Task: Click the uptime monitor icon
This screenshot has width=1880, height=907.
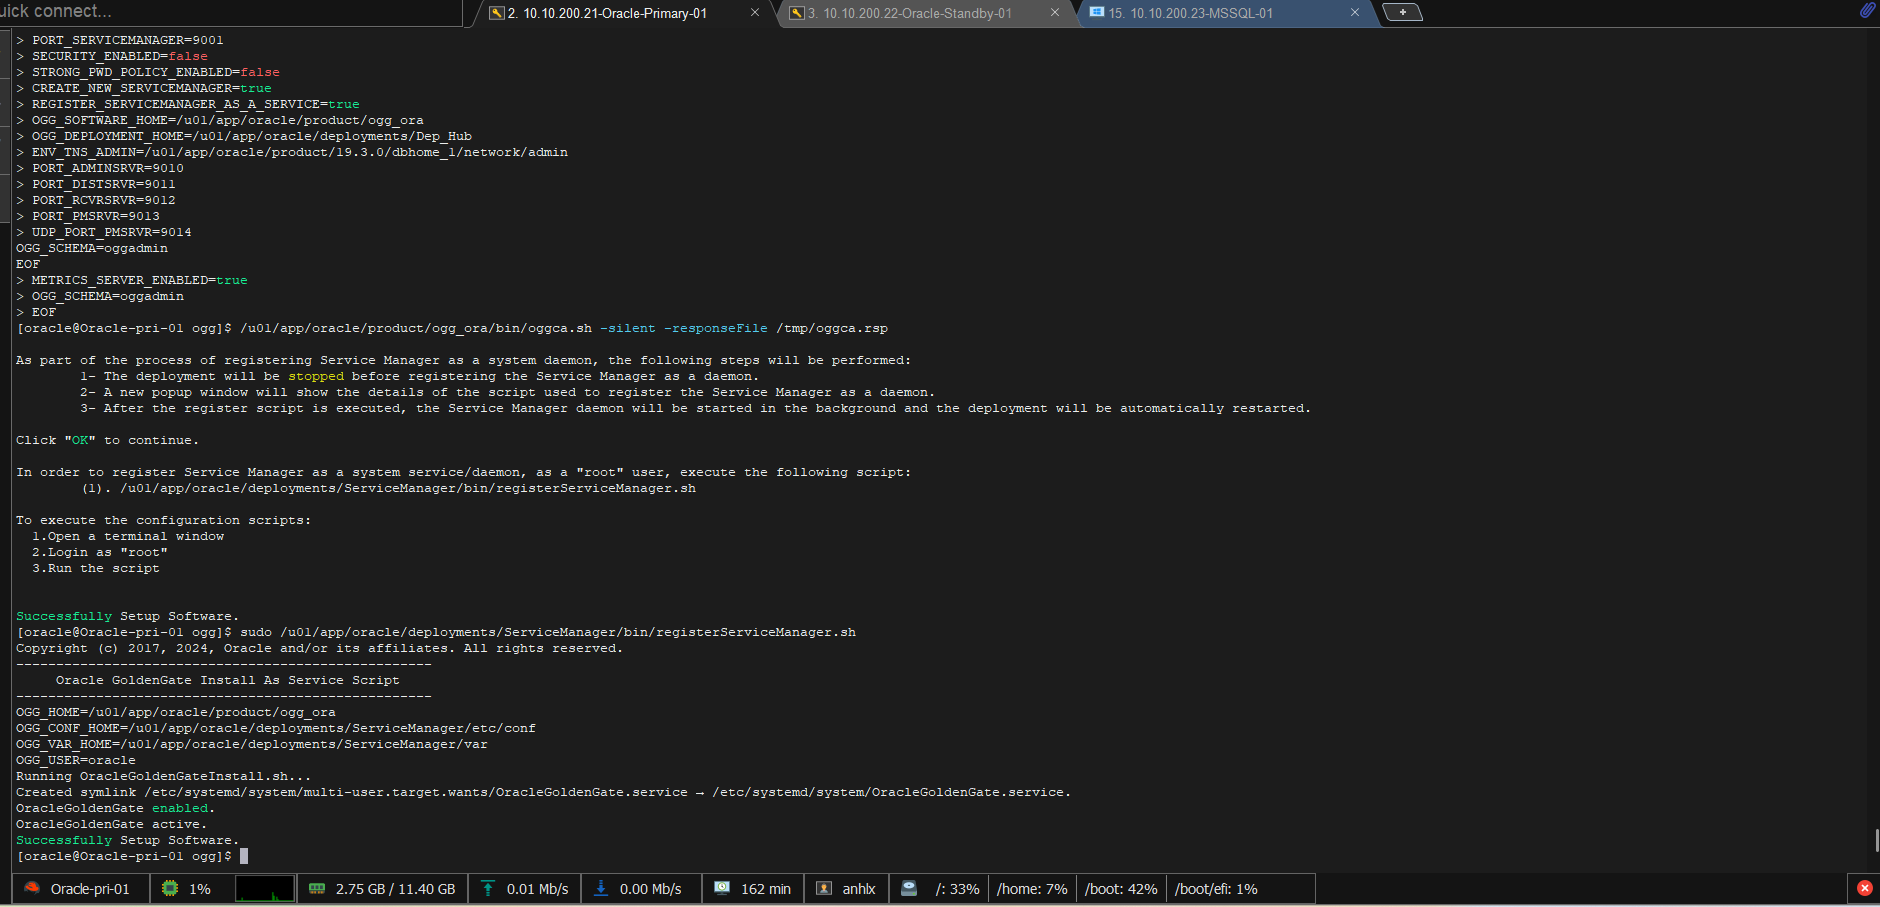Action: [722, 888]
